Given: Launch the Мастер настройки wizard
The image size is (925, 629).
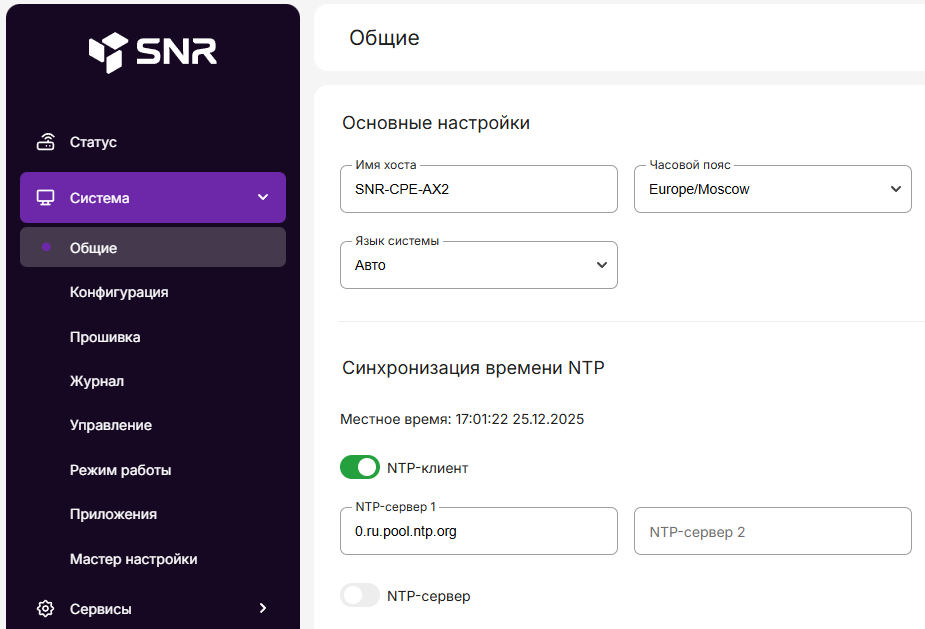Looking at the screenshot, I should point(133,559).
